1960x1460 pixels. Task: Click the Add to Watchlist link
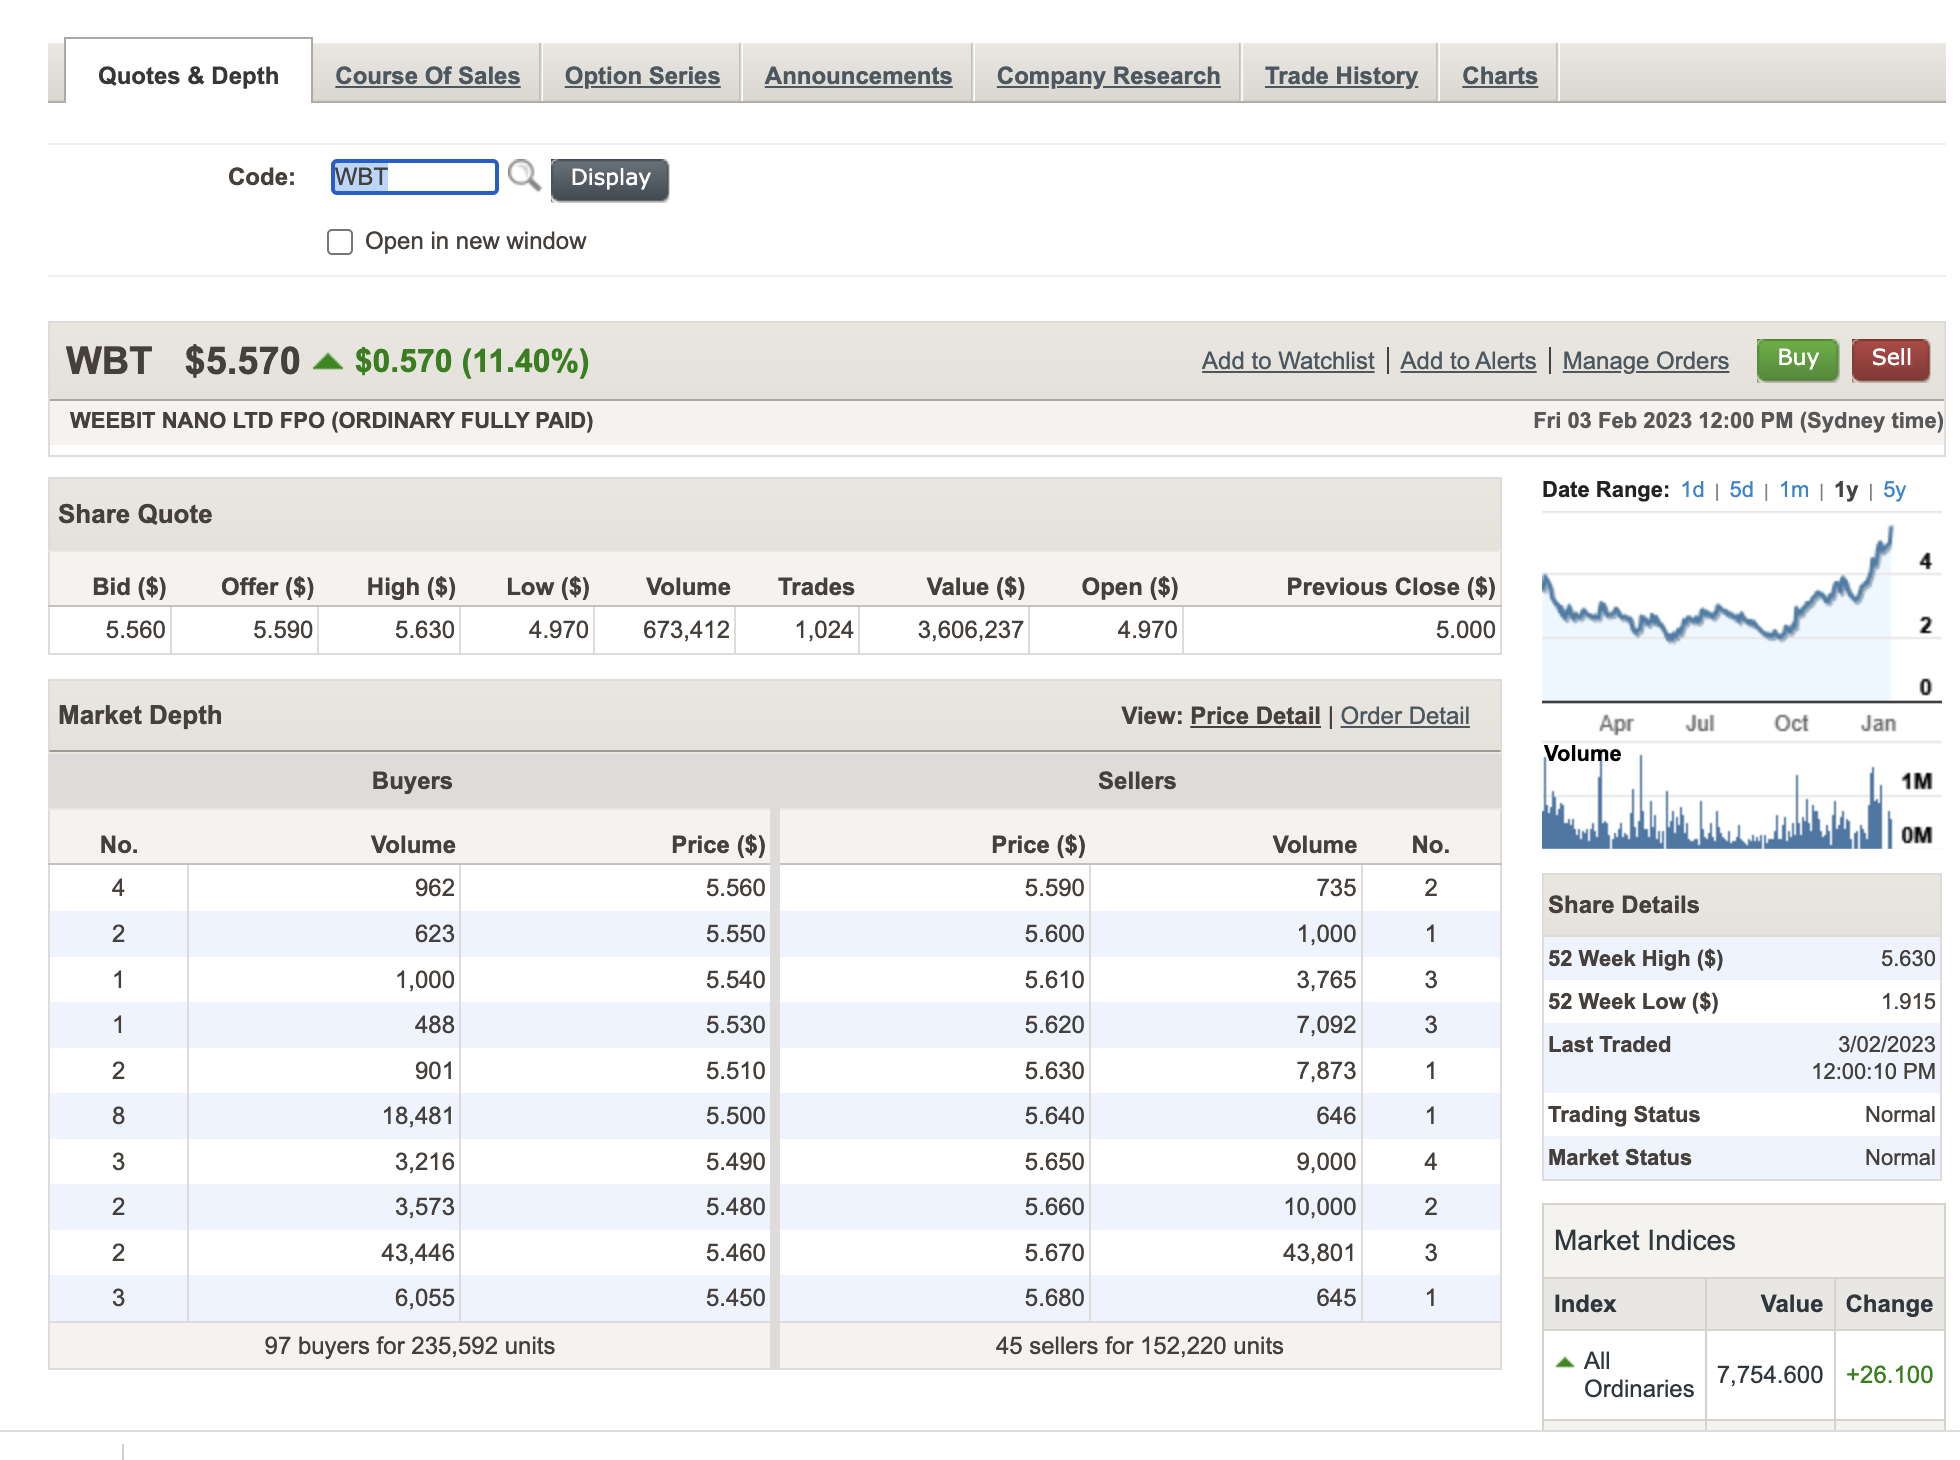1288,361
